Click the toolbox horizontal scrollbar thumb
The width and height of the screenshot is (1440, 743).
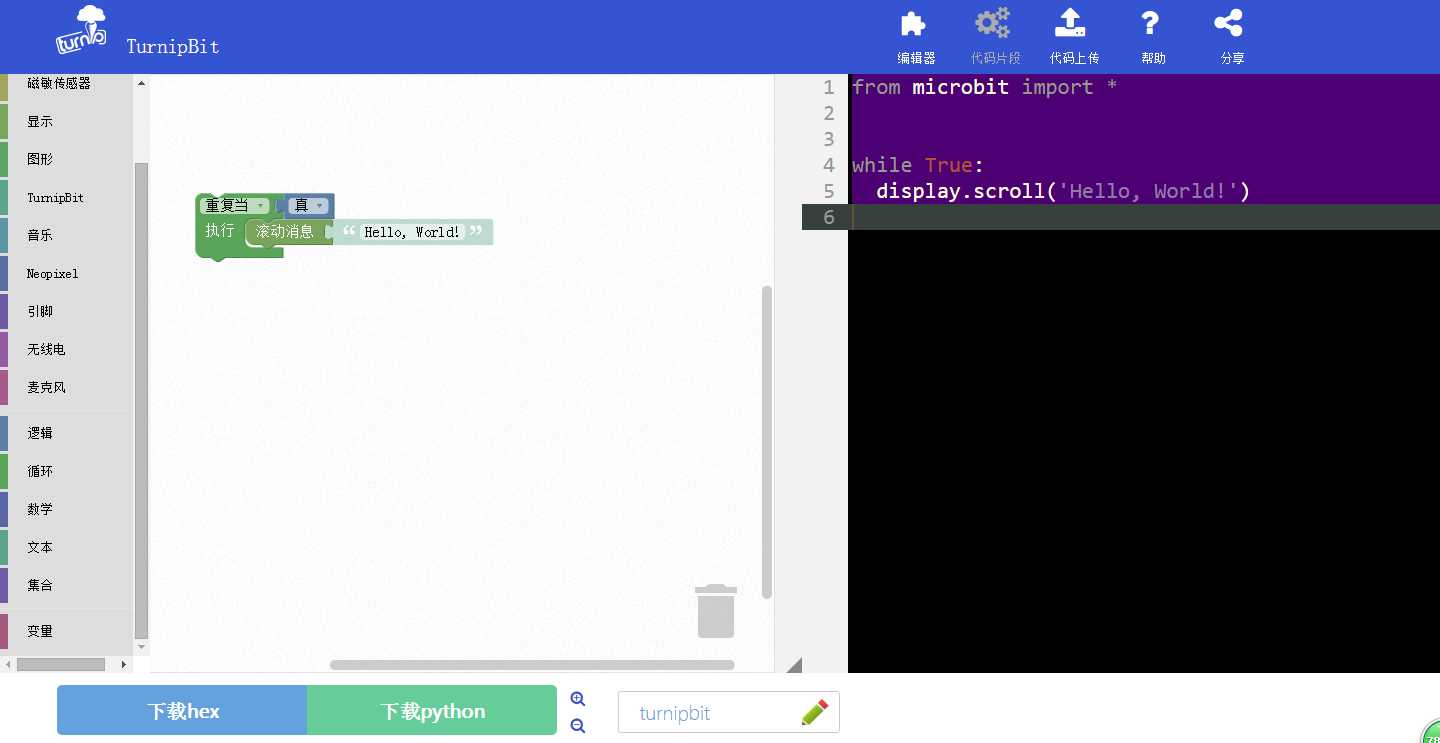pos(61,664)
